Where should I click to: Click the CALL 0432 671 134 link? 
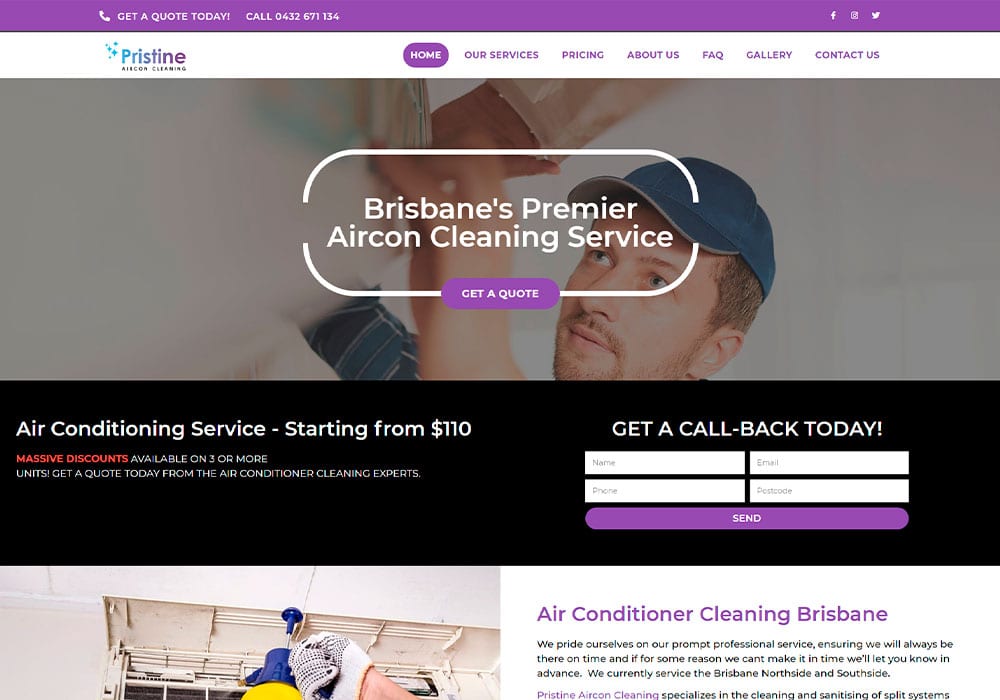pyautogui.click(x=293, y=17)
